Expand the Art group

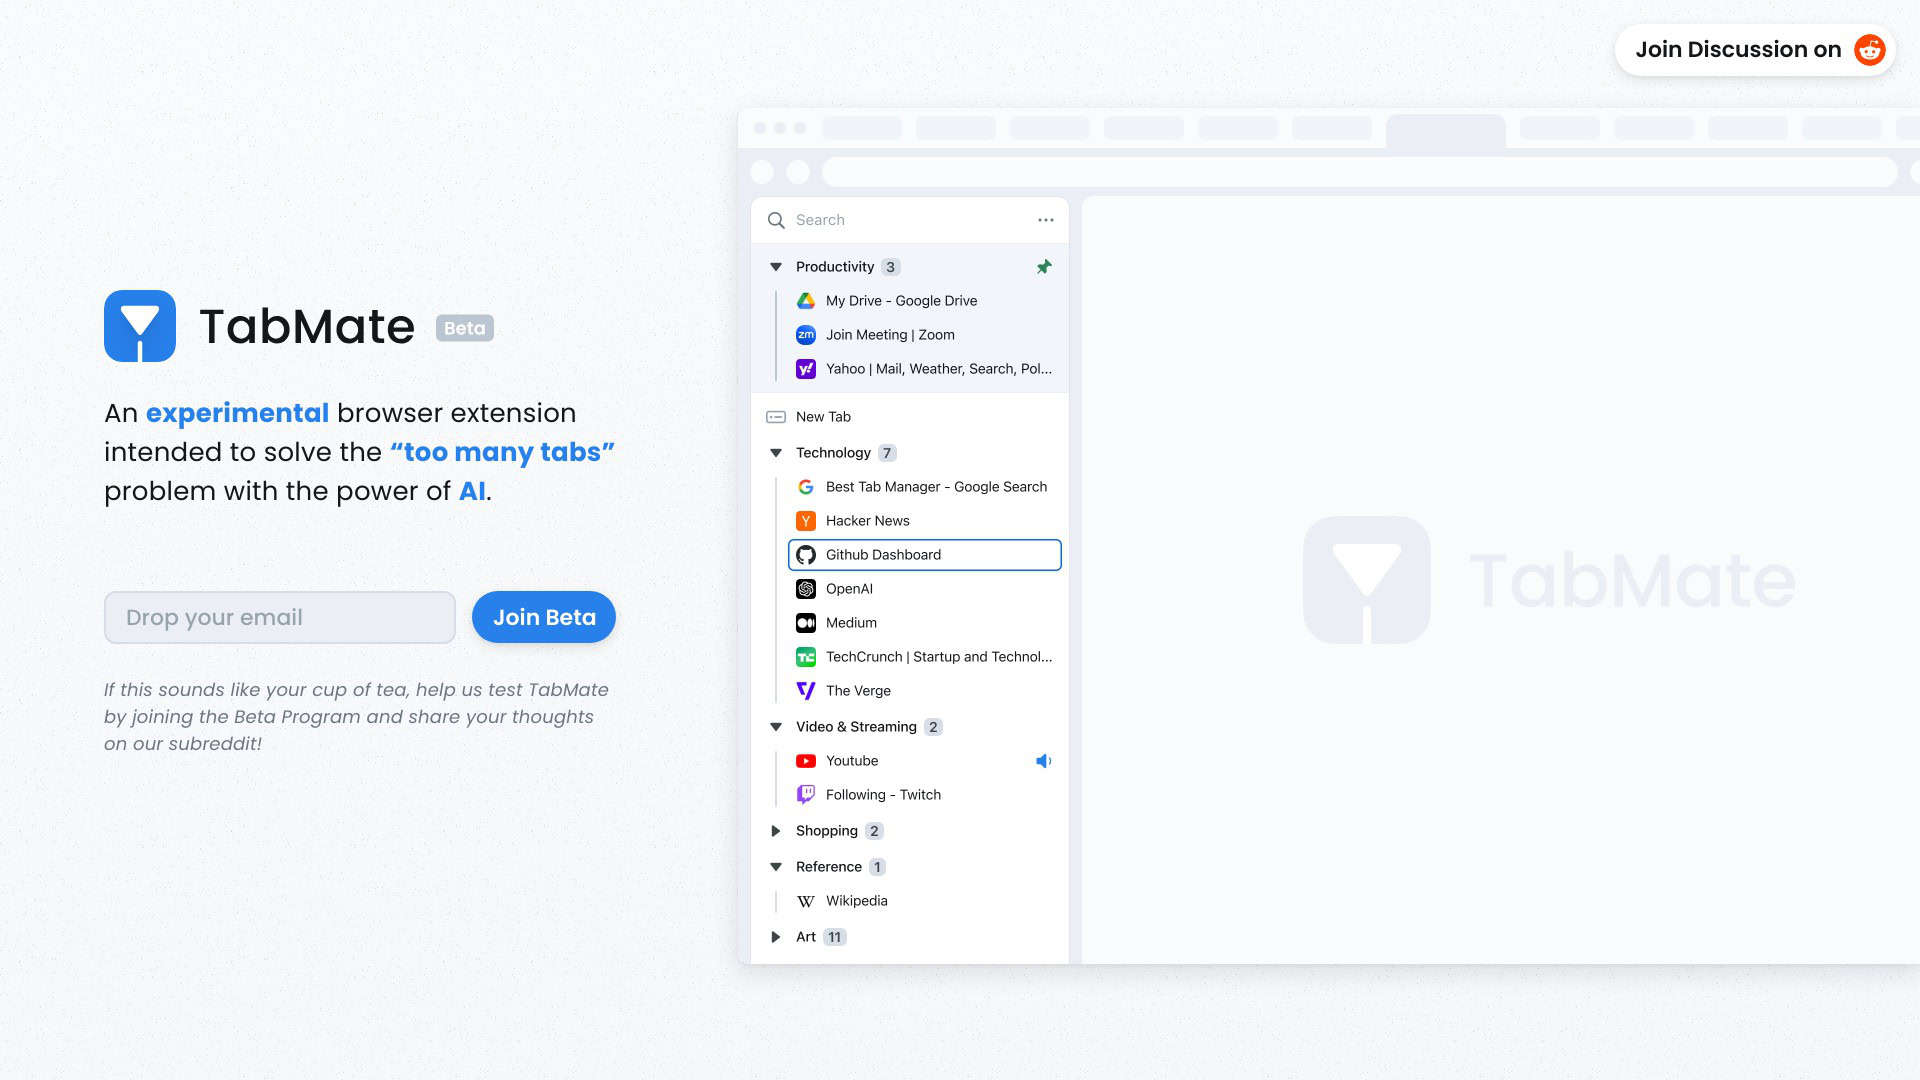[x=776, y=936]
